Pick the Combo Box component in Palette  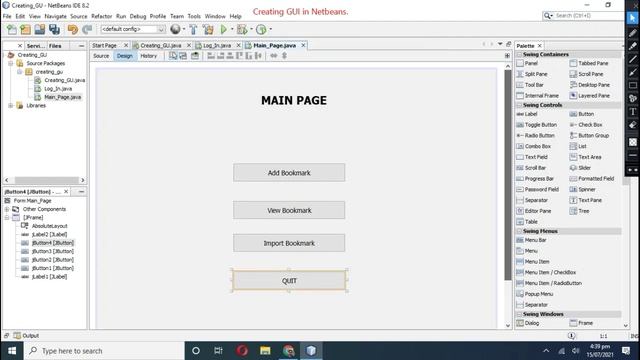pyautogui.click(x=533, y=146)
